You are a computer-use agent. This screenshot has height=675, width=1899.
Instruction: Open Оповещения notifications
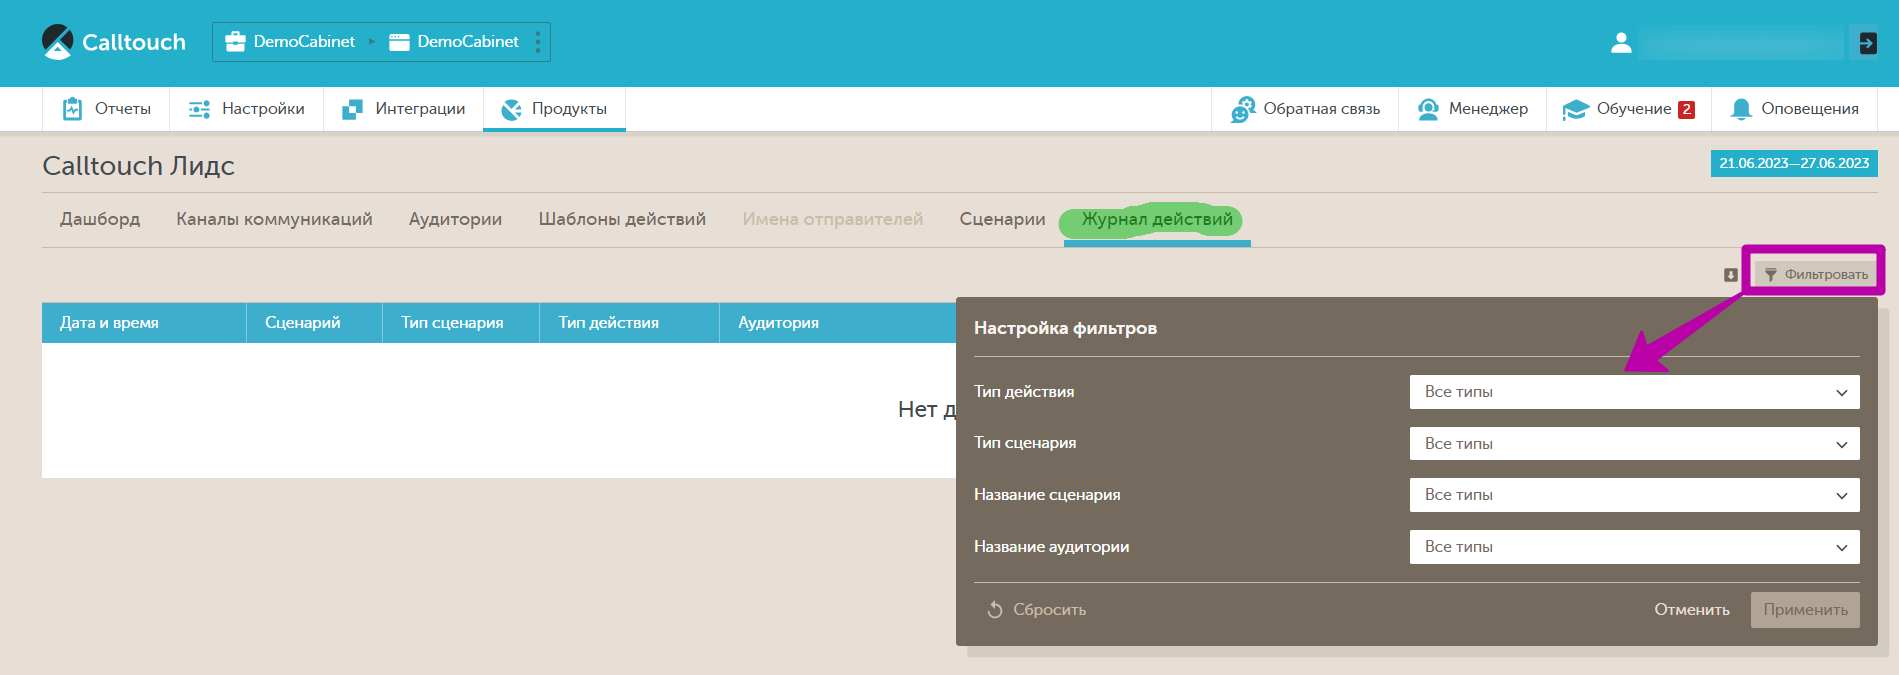tap(1794, 109)
